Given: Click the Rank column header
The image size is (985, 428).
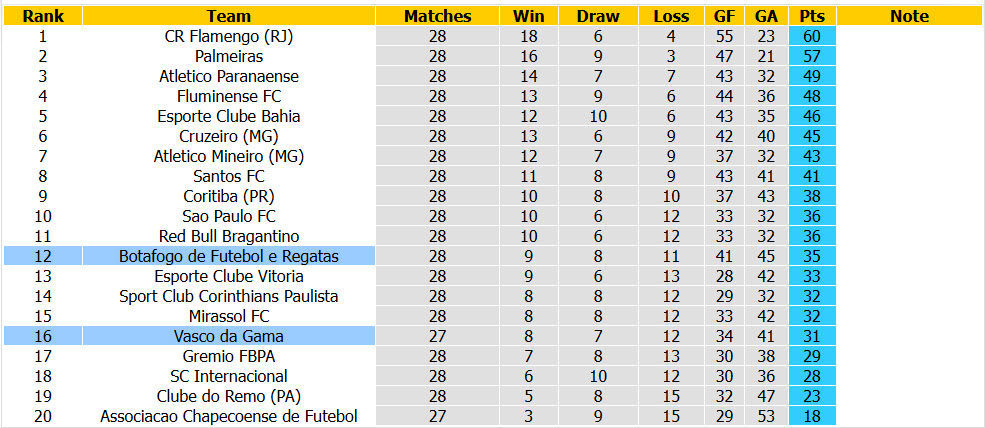Looking at the screenshot, I should coord(43,16).
